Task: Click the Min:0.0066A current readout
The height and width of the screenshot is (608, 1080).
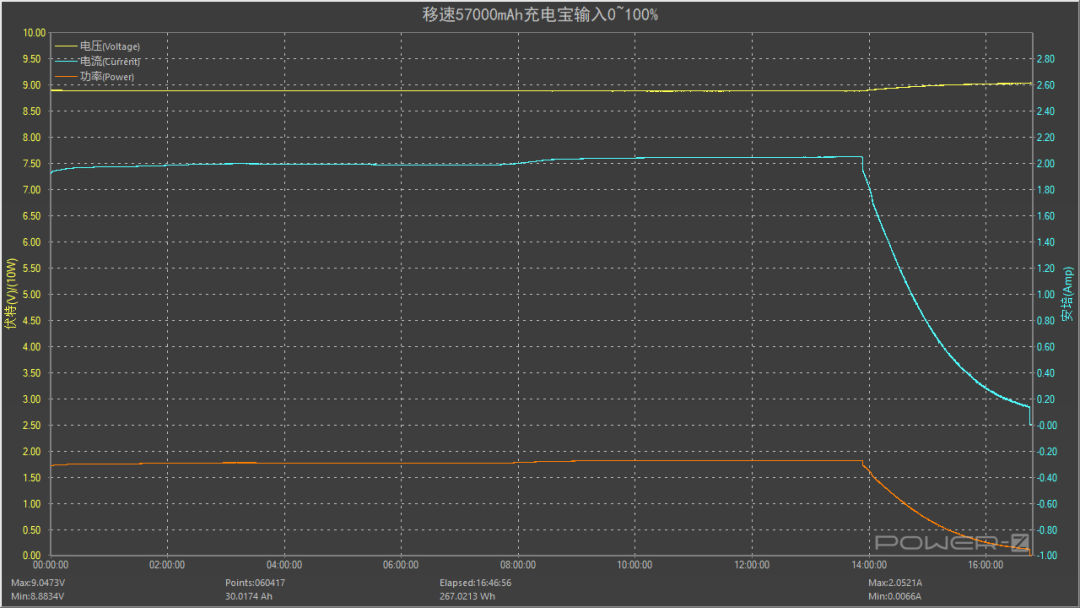Action: pyautogui.click(x=895, y=596)
